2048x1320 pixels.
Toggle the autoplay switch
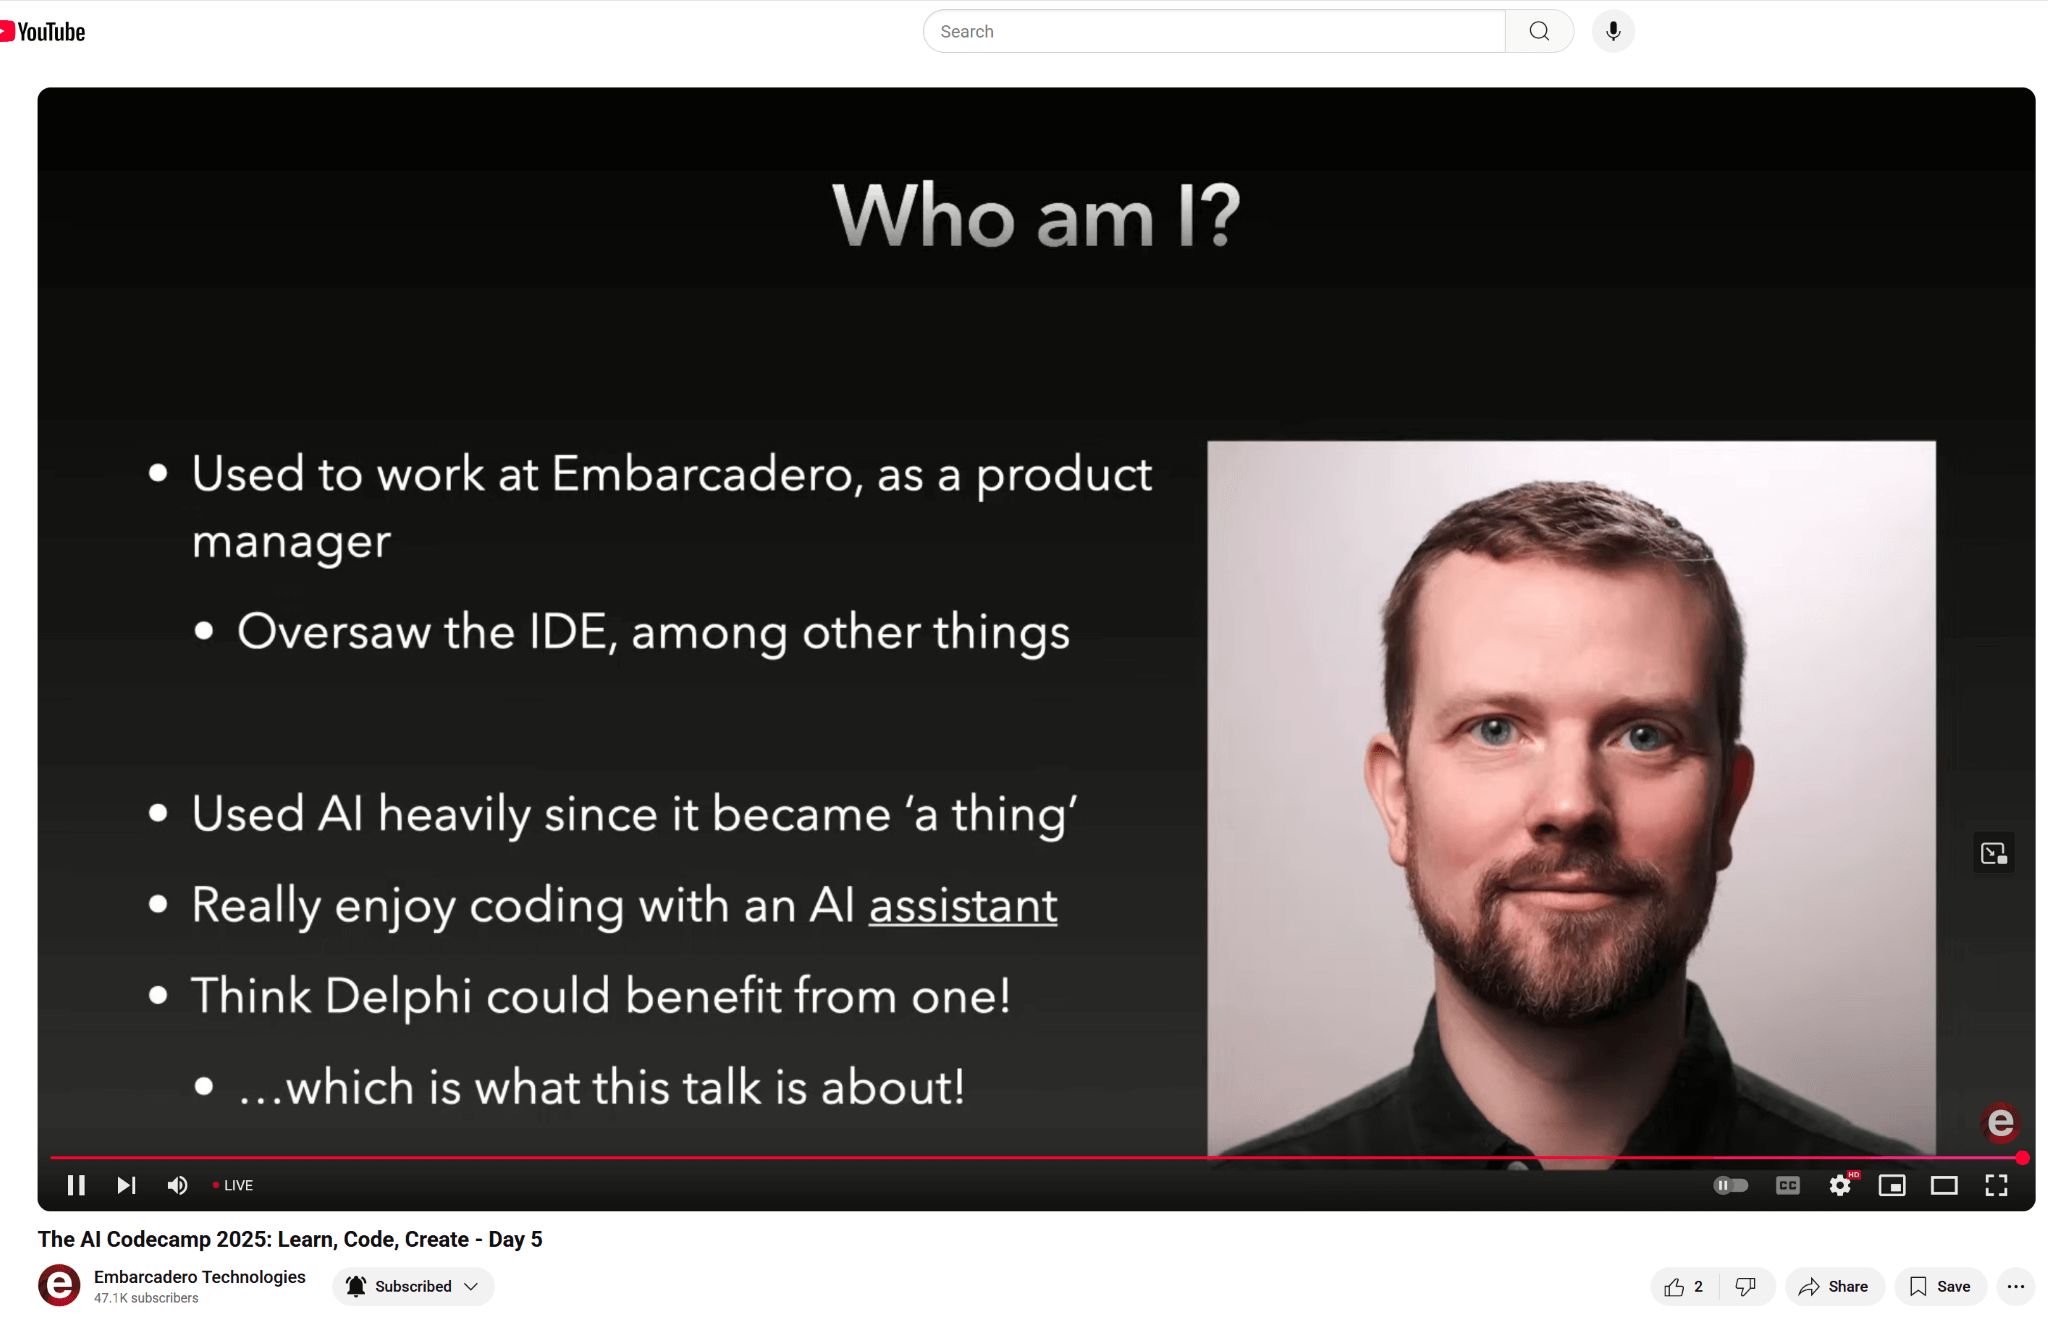pyautogui.click(x=1731, y=1185)
